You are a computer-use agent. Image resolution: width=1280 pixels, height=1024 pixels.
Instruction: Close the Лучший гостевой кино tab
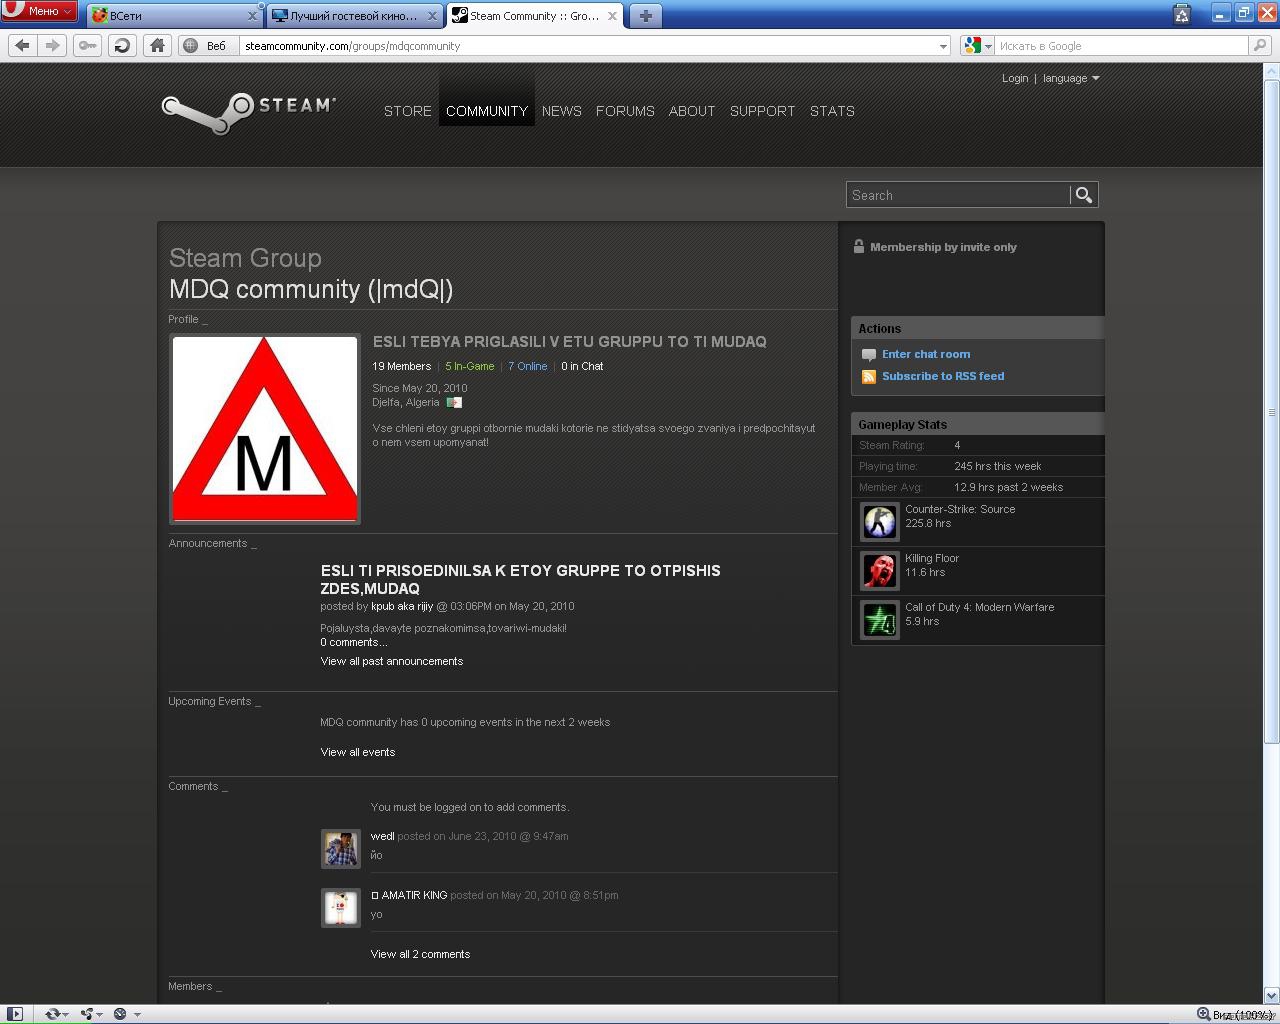[433, 16]
